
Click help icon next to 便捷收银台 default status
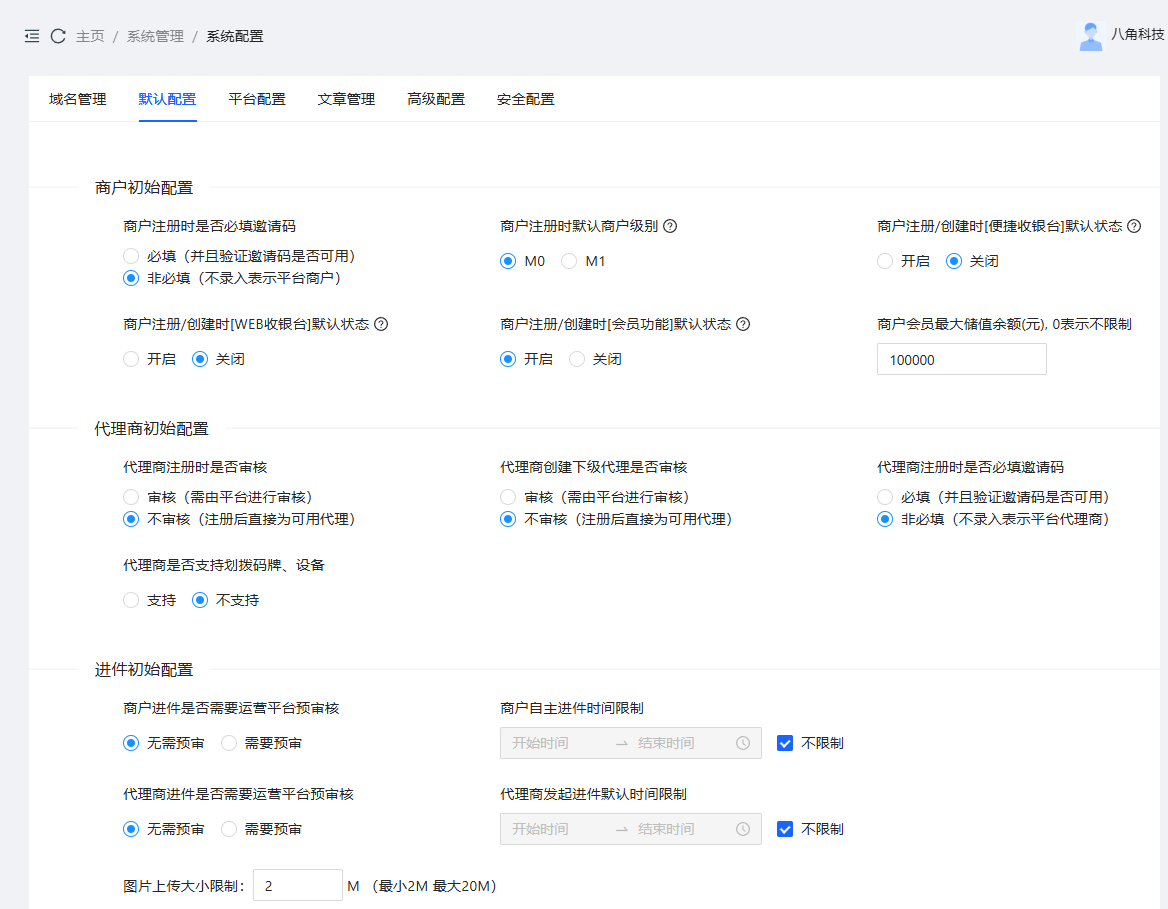click(x=1134, y=226)
